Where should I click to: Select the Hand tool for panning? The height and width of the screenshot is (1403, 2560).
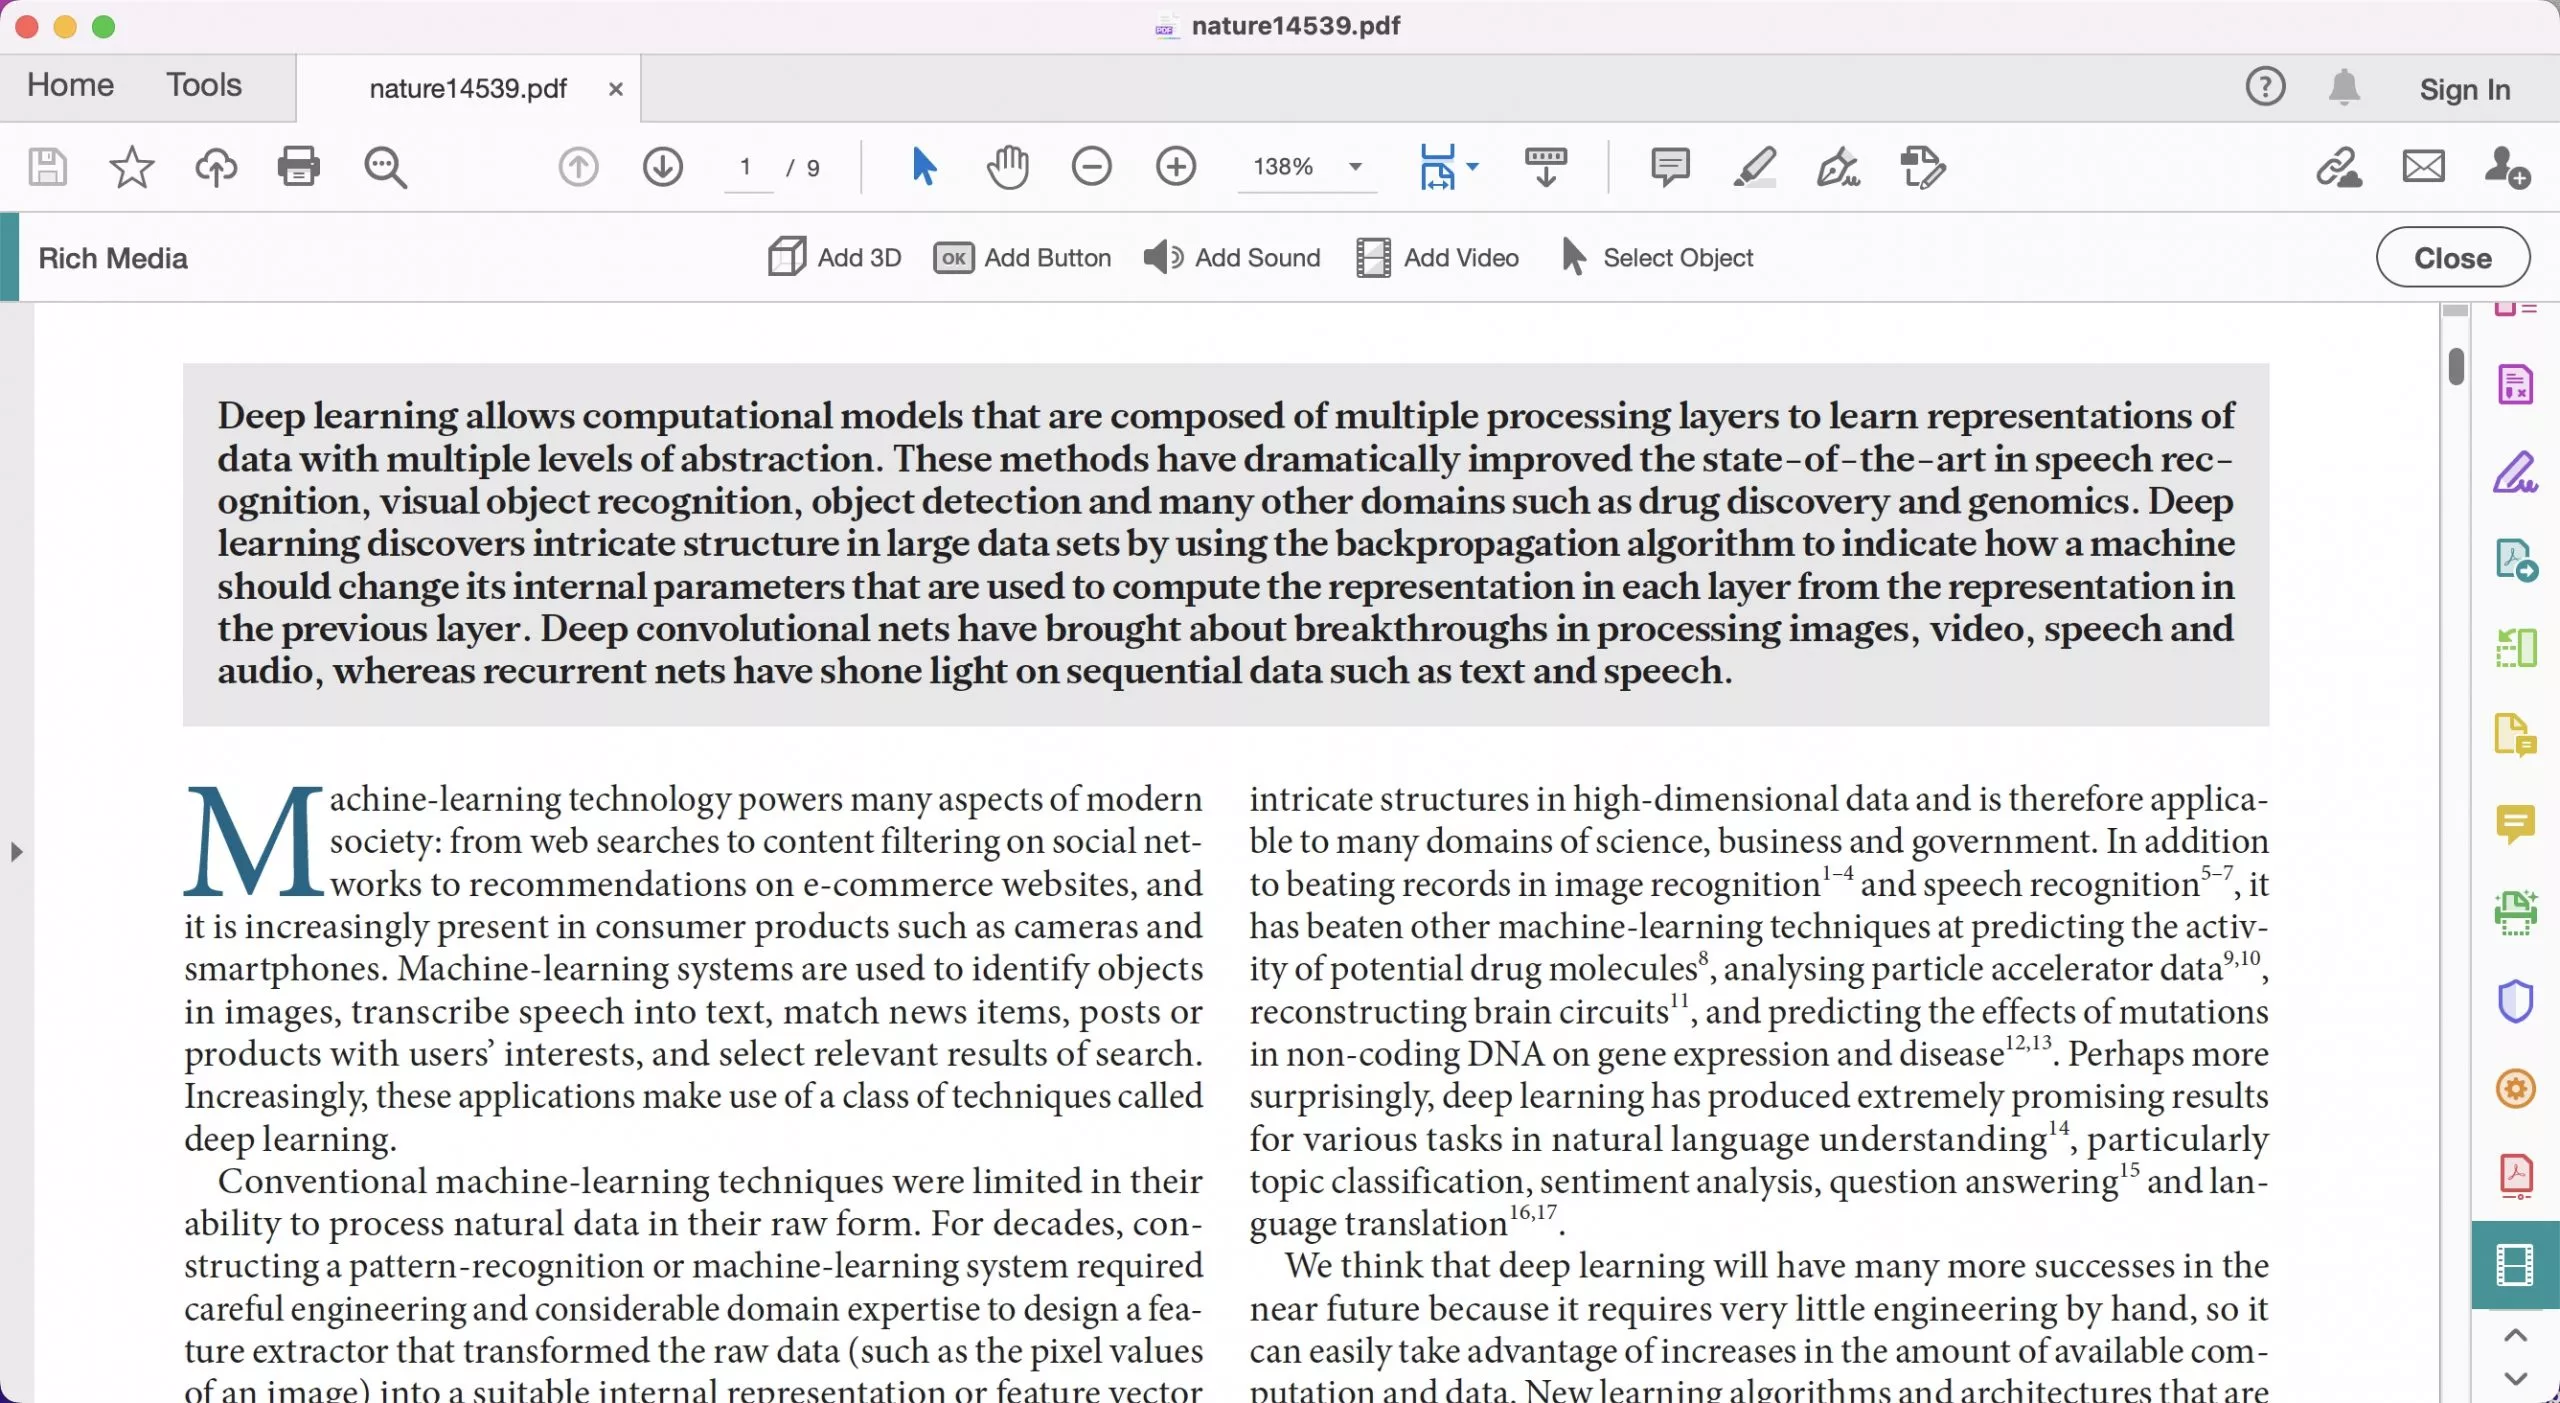point(1007,167)
